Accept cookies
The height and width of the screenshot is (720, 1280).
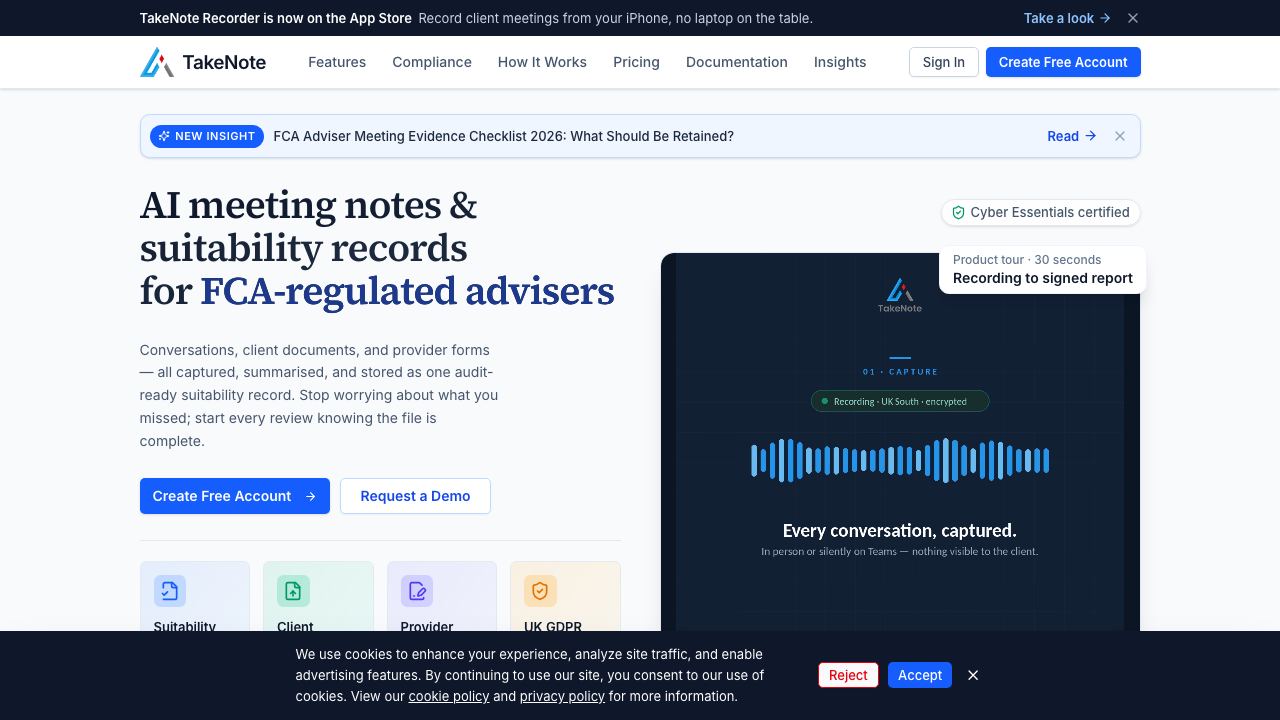point(920,675)
